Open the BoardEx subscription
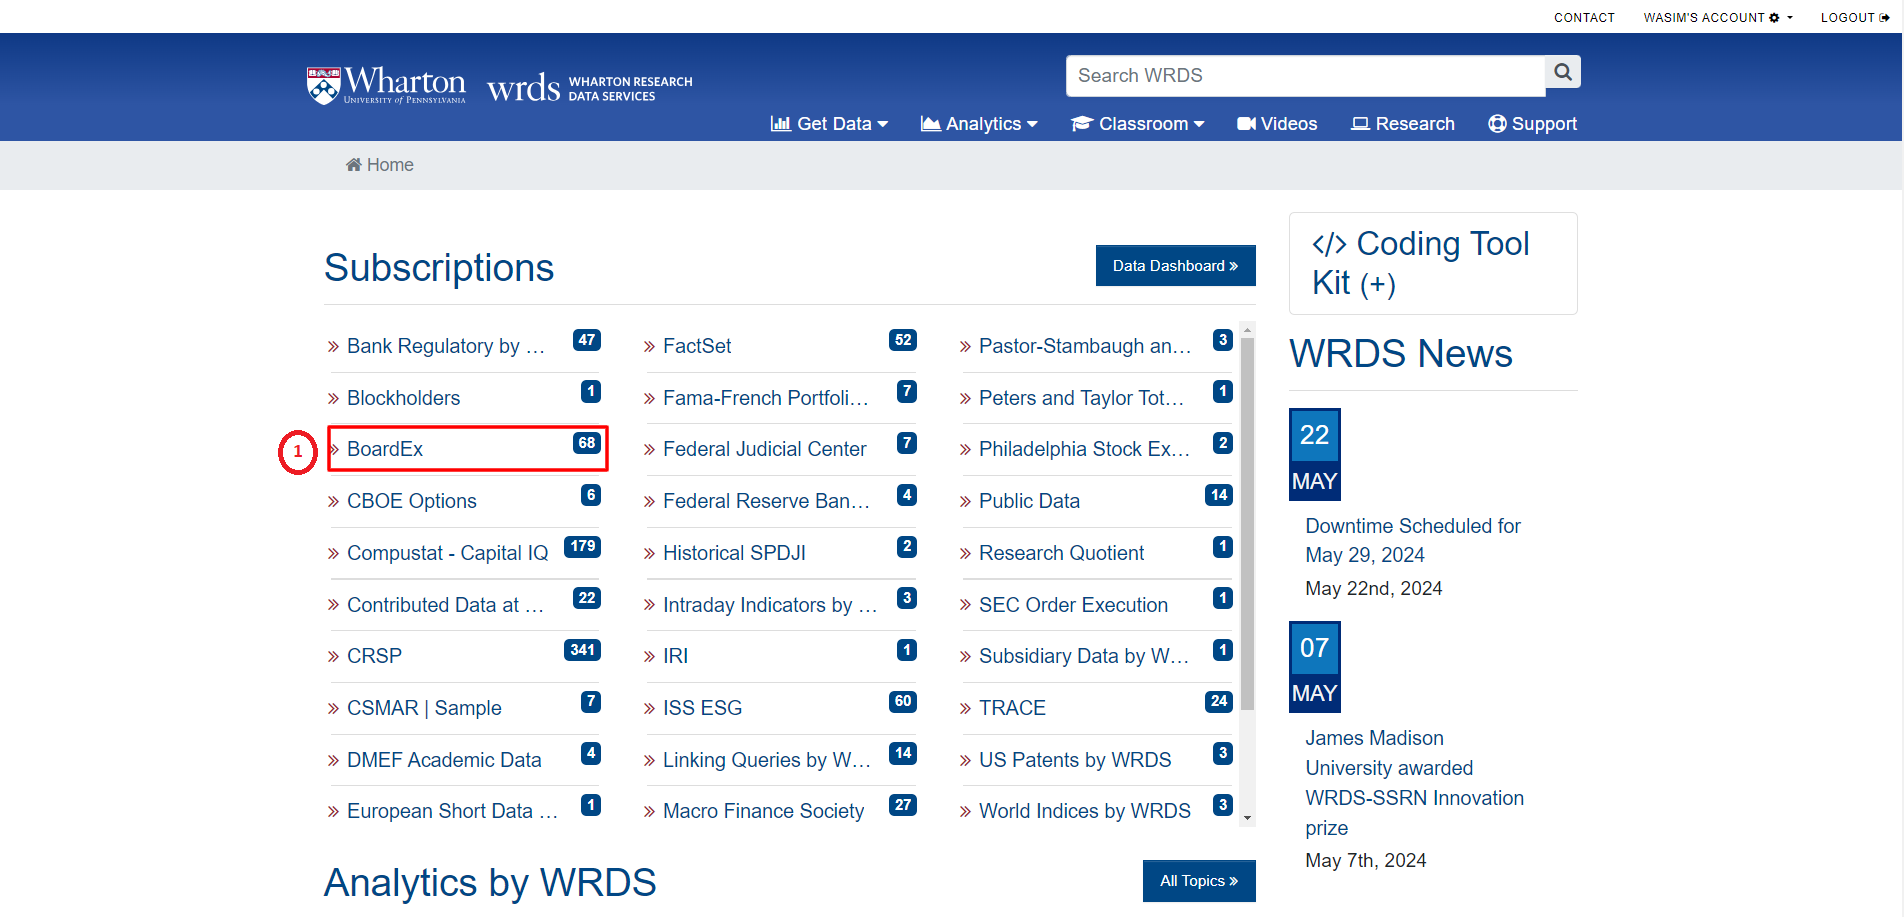This screenshot has width=1904, height=917. [x=385, y=449]
